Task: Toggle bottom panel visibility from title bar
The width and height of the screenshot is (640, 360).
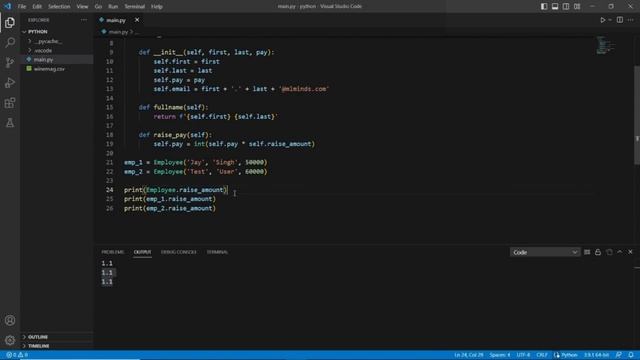Action: (x=555, y=7)
